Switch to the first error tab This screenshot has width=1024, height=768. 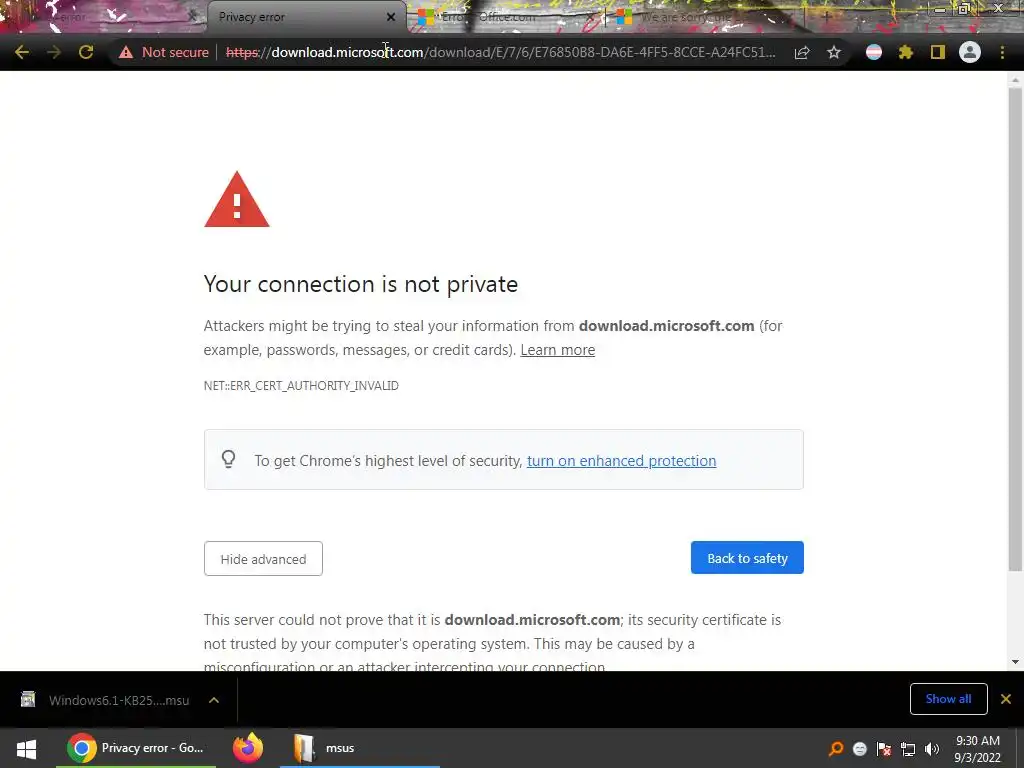(x=98, y=17)
